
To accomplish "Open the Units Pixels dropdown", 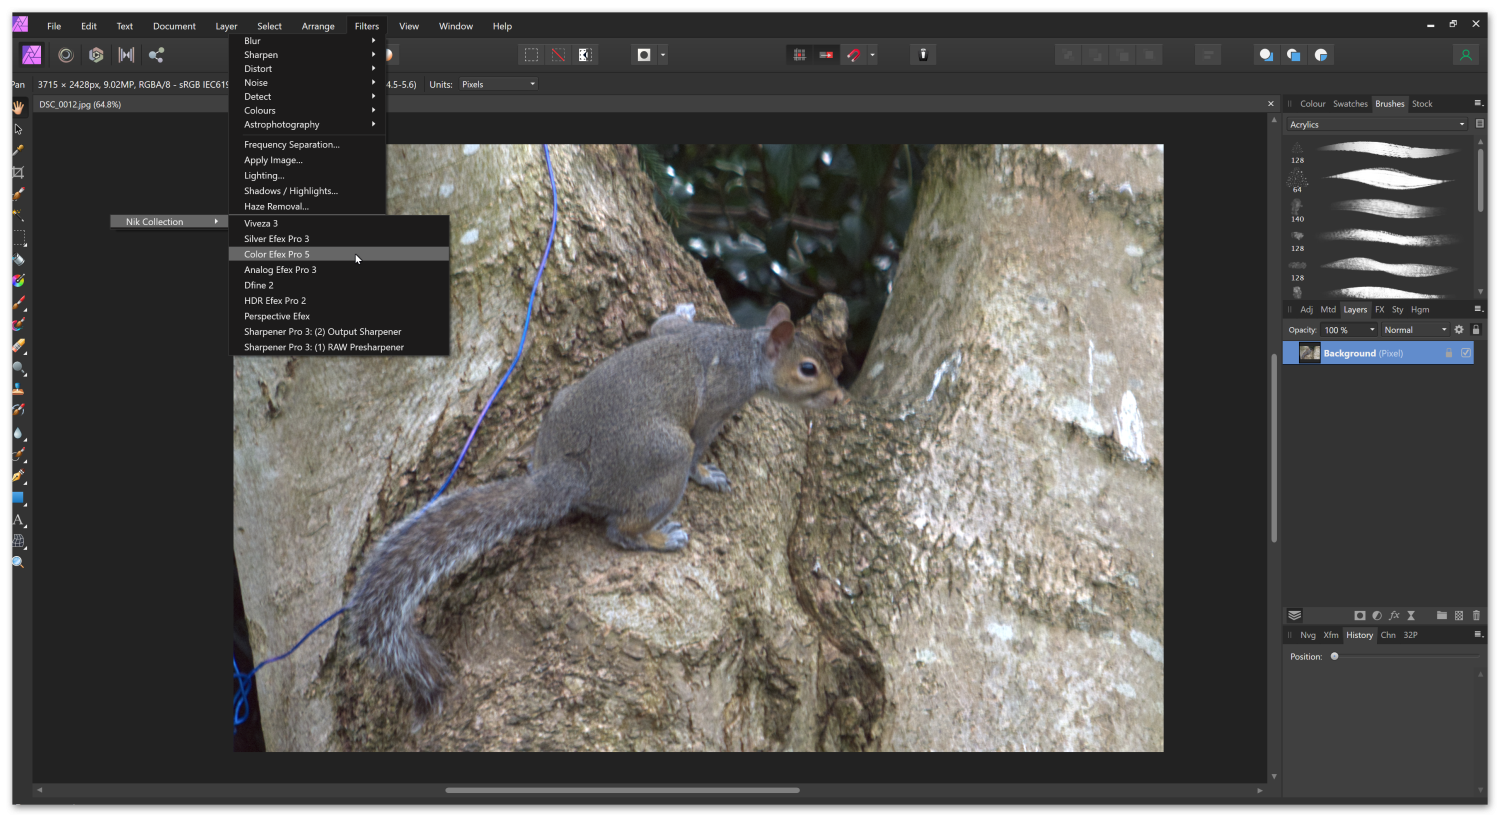I will 498,84.
